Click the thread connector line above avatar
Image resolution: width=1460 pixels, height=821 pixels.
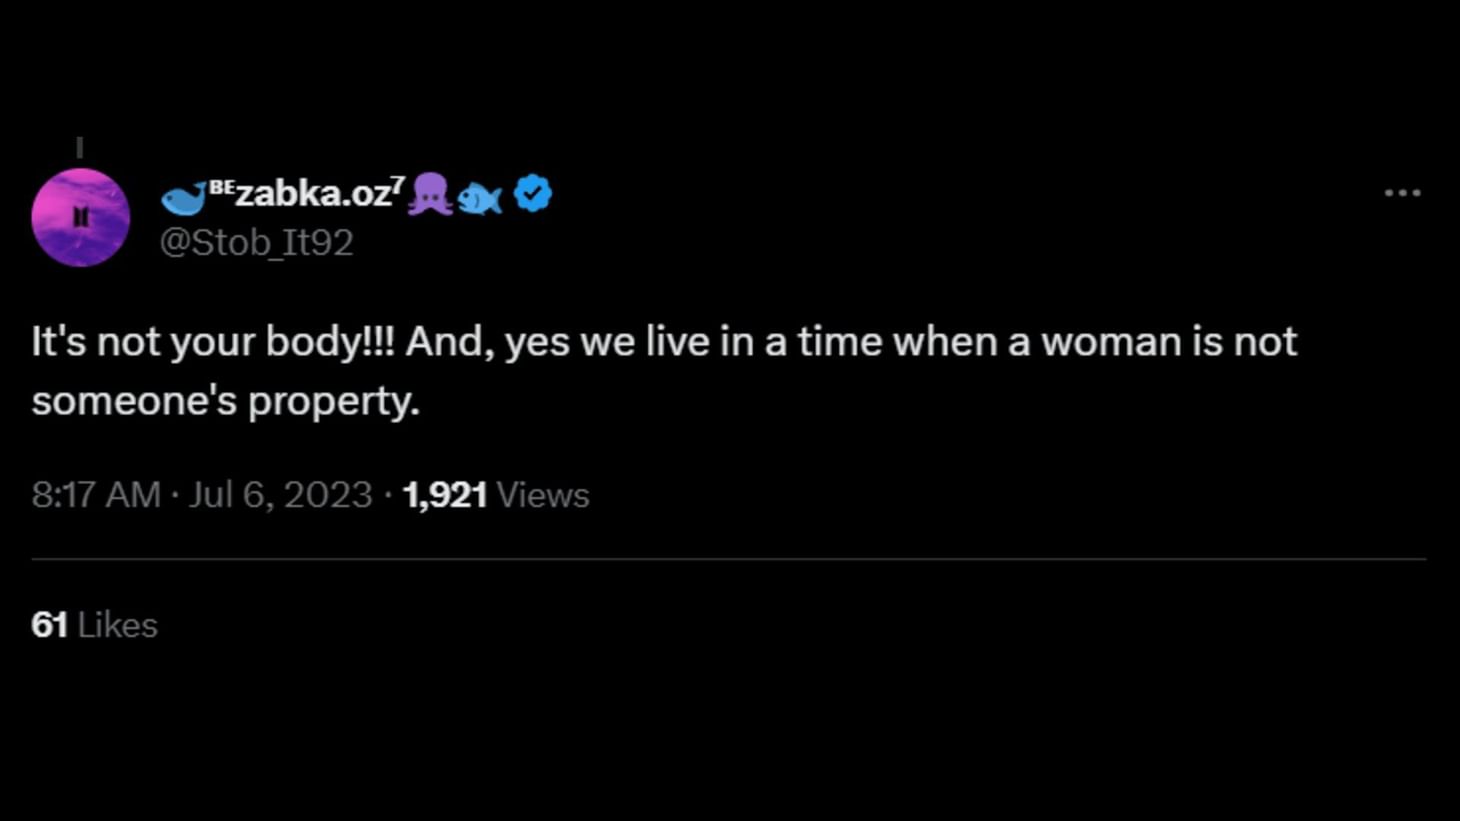(x=80, y=148)
